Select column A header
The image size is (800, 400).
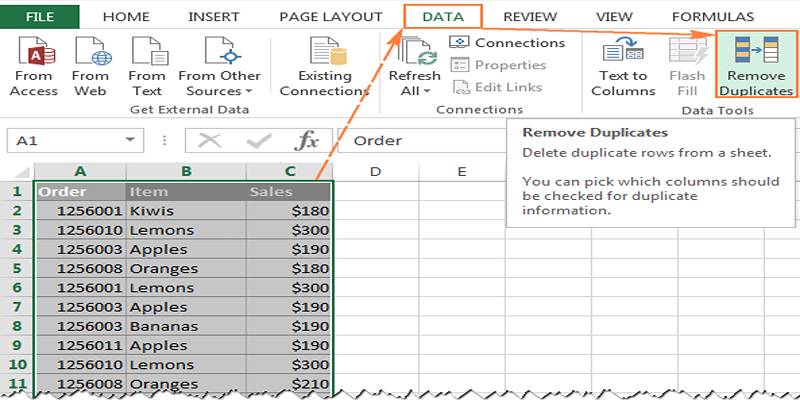[x=80, y=171]
